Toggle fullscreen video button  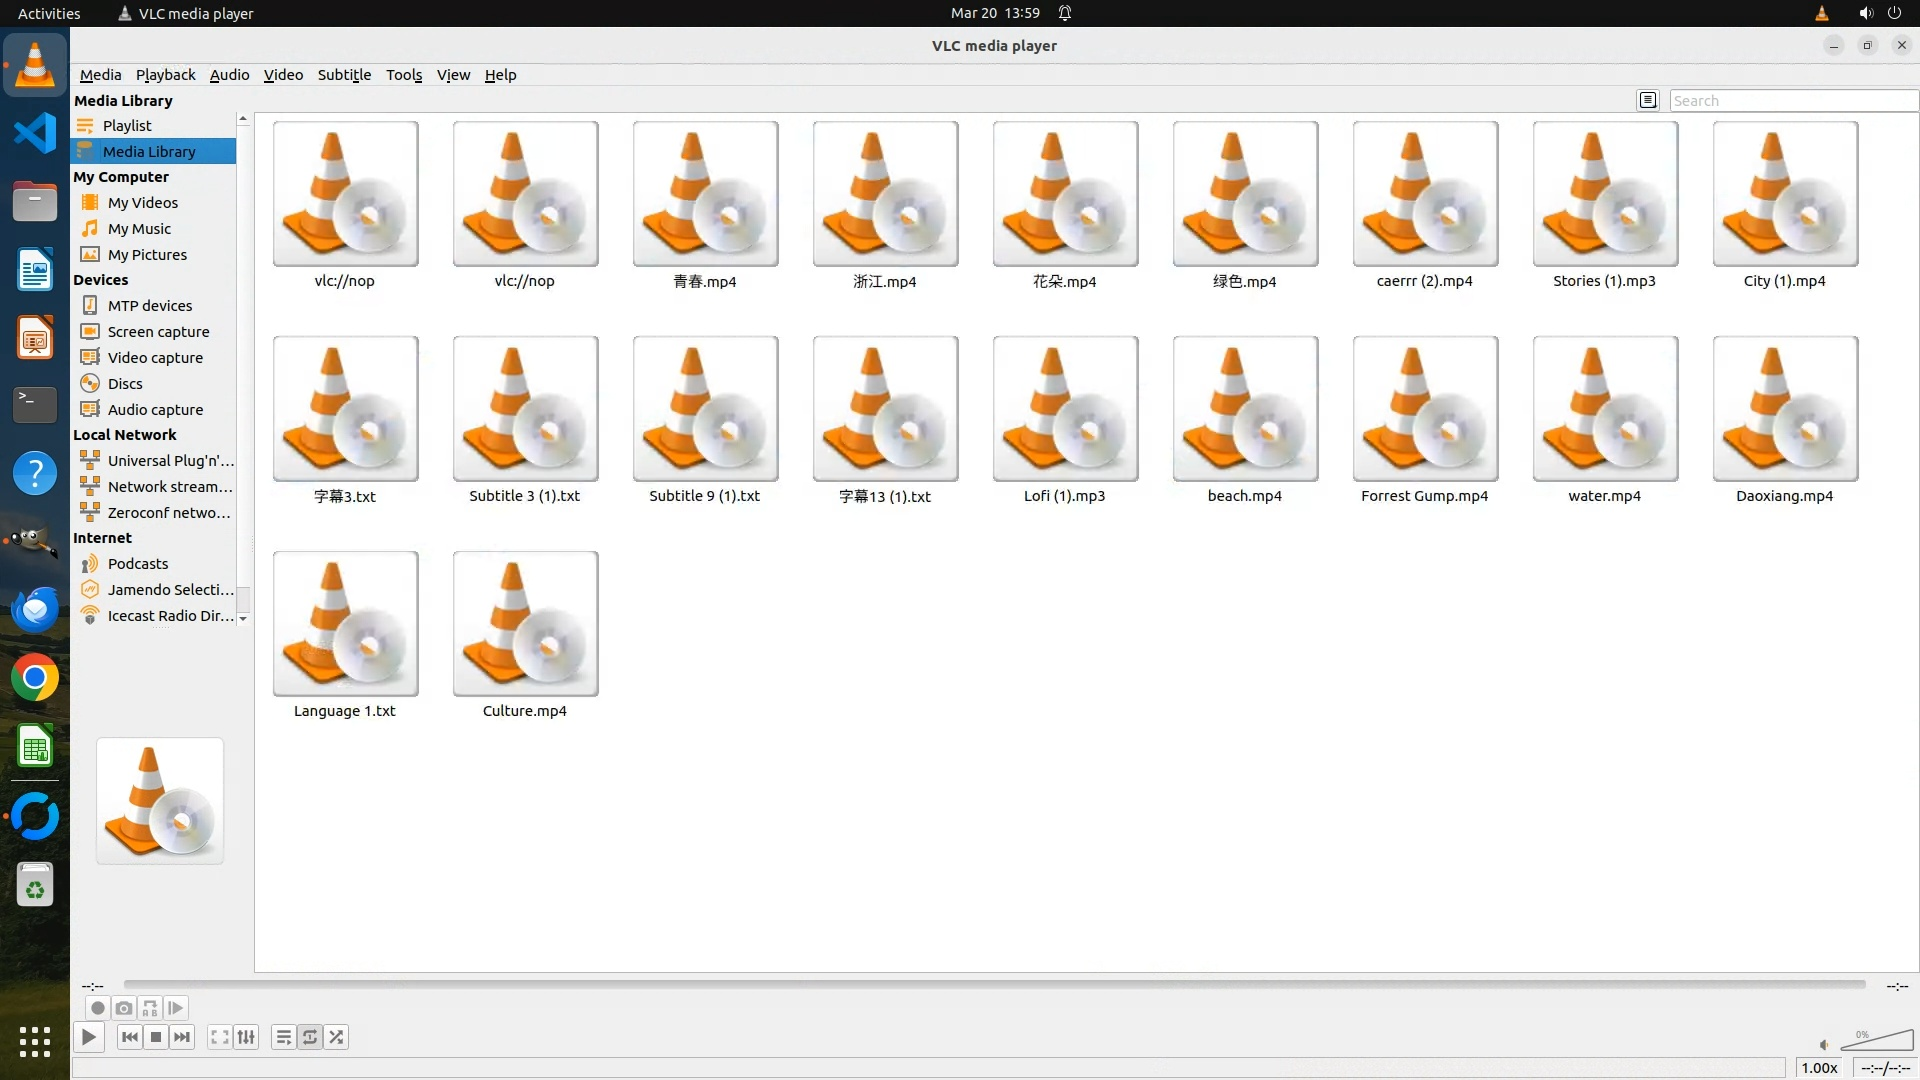[219, 1037]
